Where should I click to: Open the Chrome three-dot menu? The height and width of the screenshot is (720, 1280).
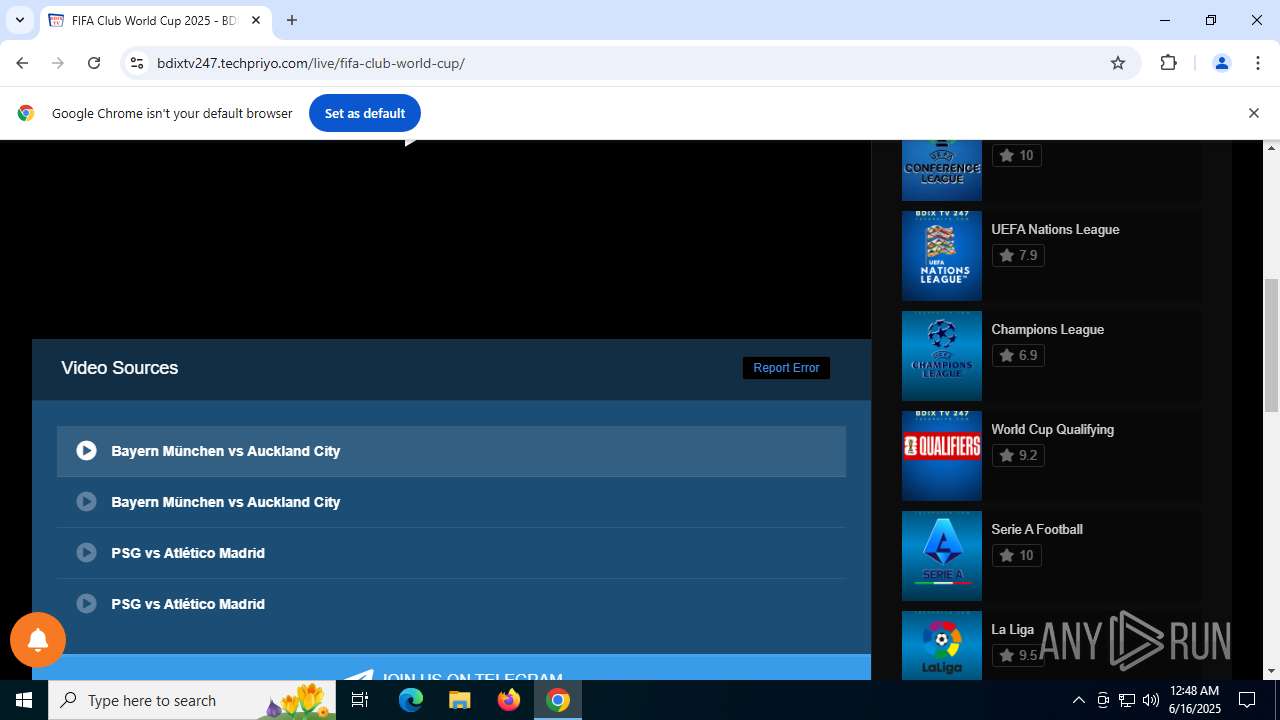(x=1258, y=63)
